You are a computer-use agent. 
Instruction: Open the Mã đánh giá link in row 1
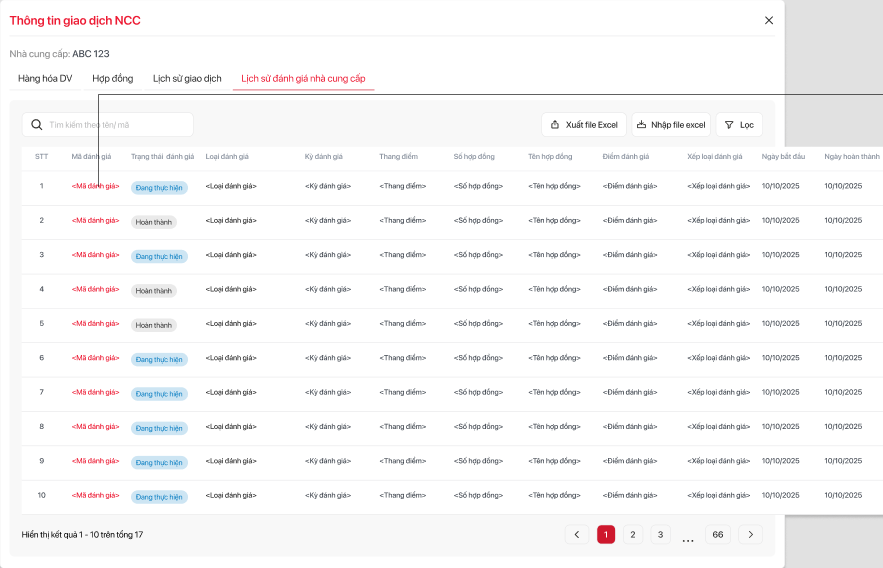[x=95, y=186]
